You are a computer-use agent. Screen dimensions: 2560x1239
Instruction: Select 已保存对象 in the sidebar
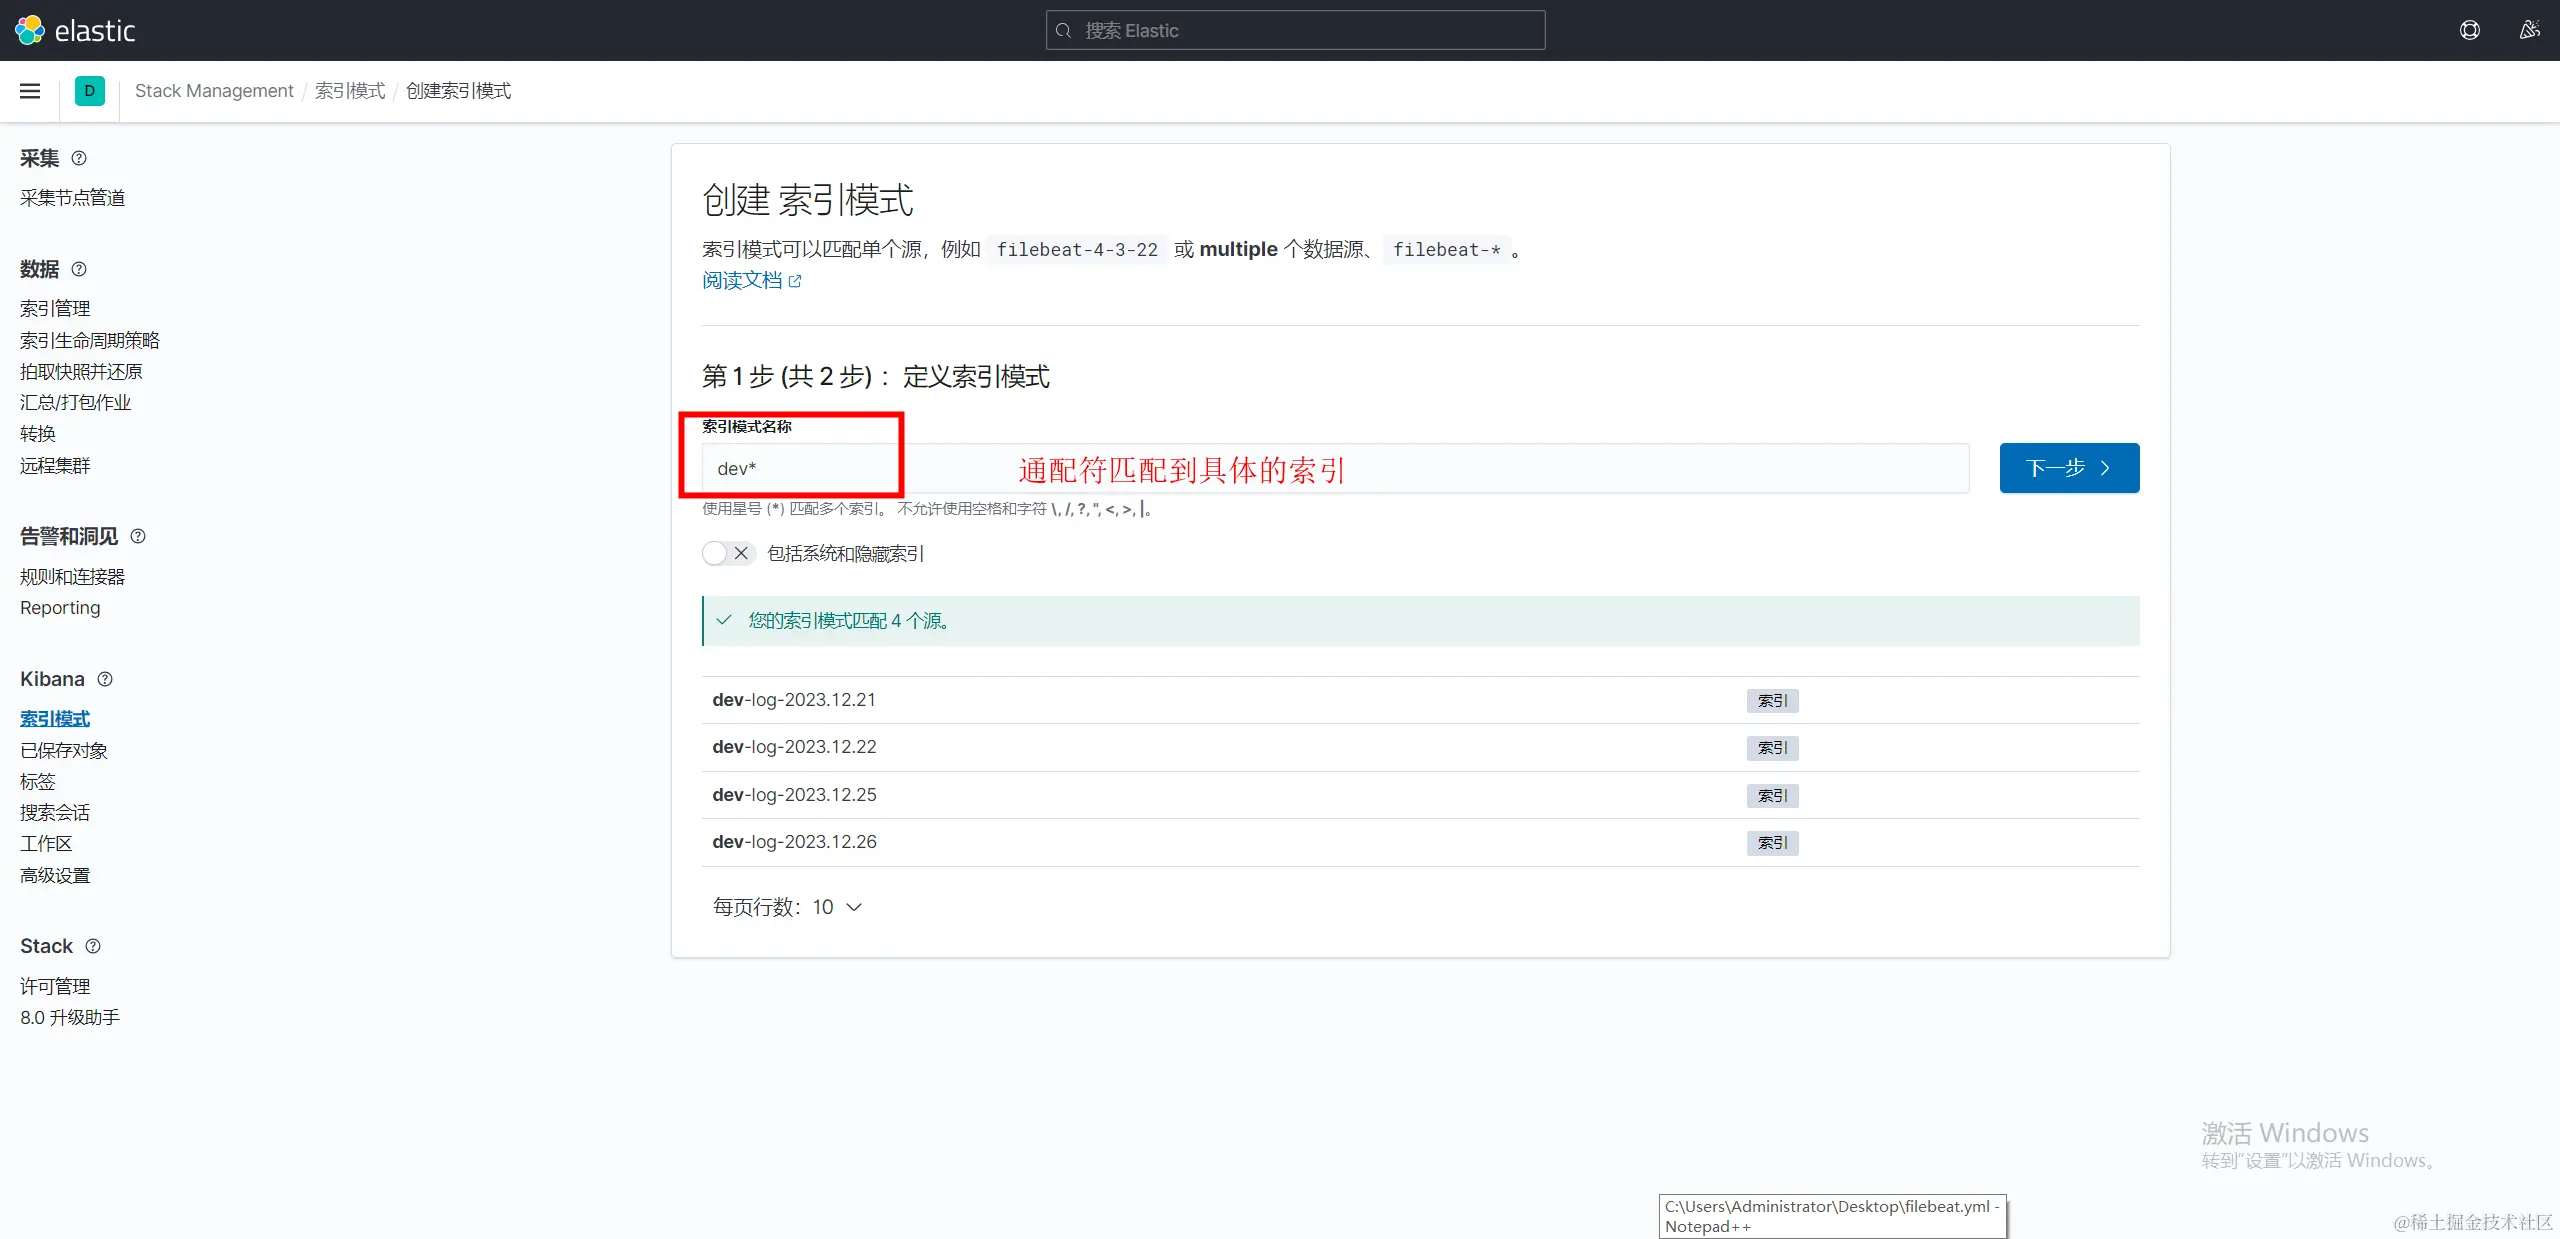point(63,750)
